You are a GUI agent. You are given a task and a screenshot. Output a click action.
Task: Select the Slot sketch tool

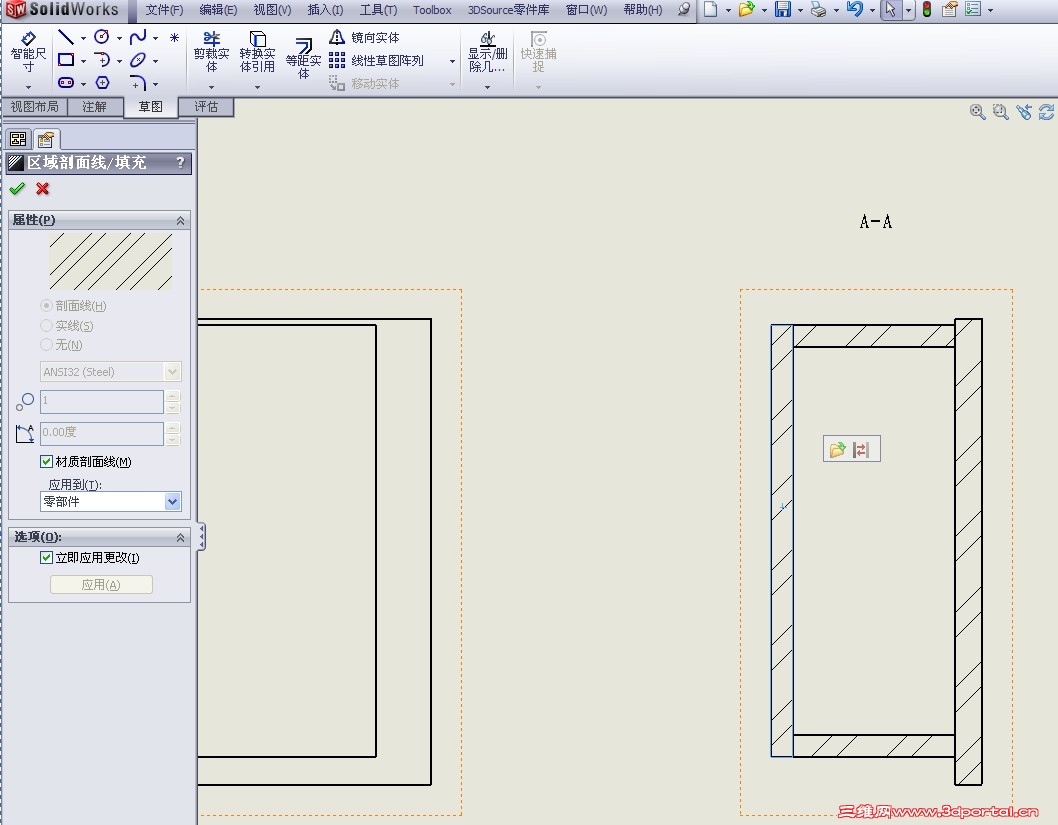(x=66, y=82)
